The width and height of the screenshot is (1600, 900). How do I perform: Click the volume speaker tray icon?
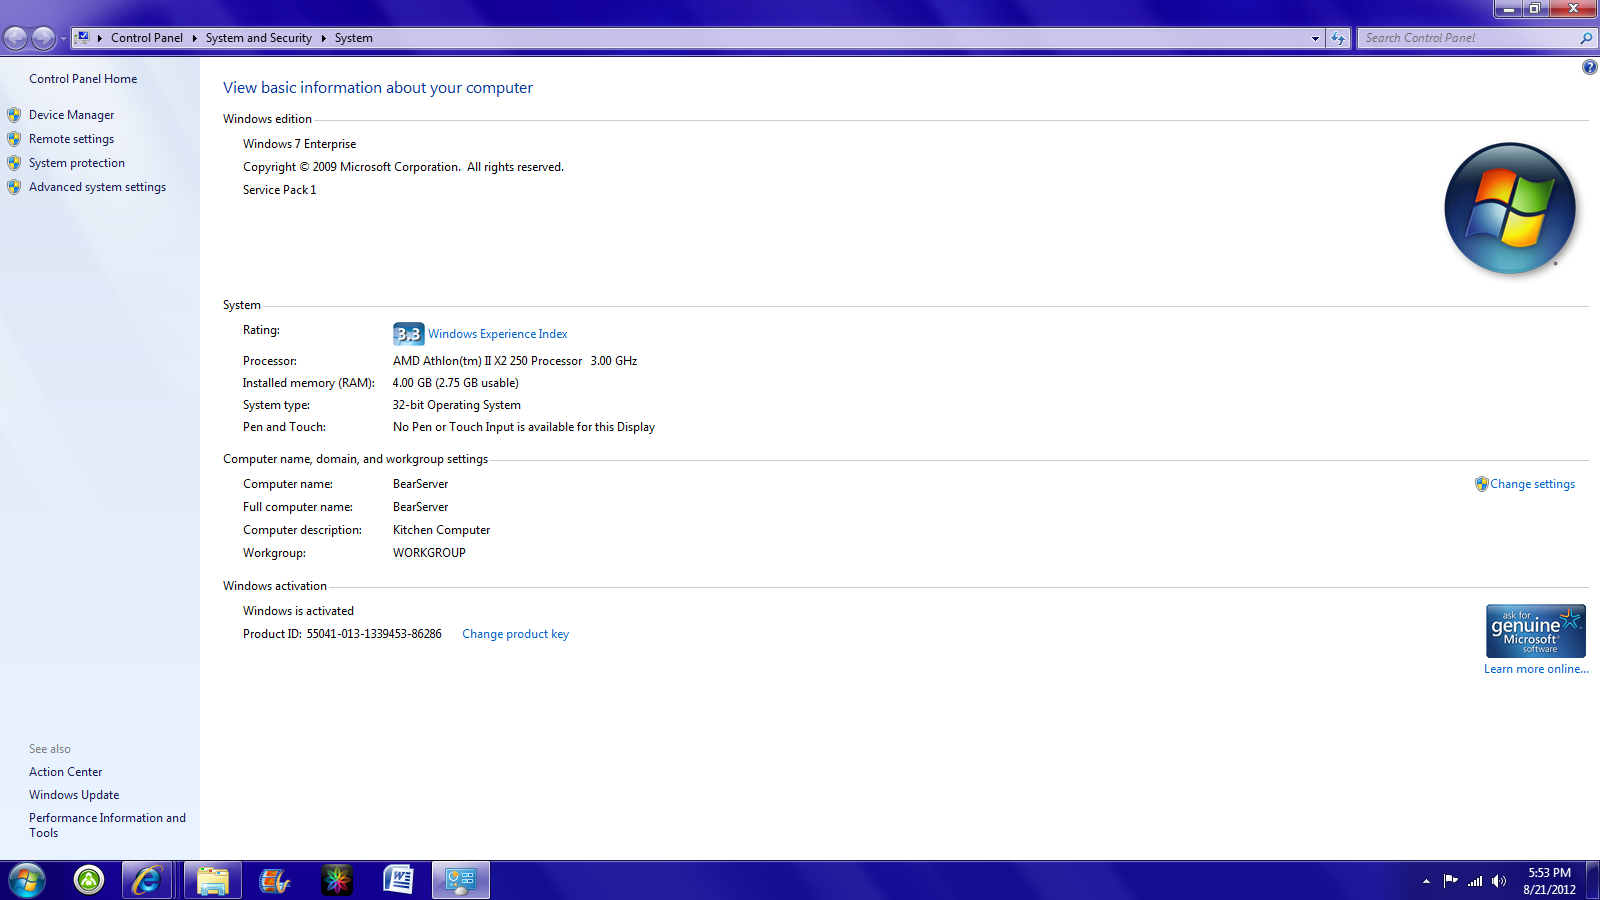pos(1498,881)
